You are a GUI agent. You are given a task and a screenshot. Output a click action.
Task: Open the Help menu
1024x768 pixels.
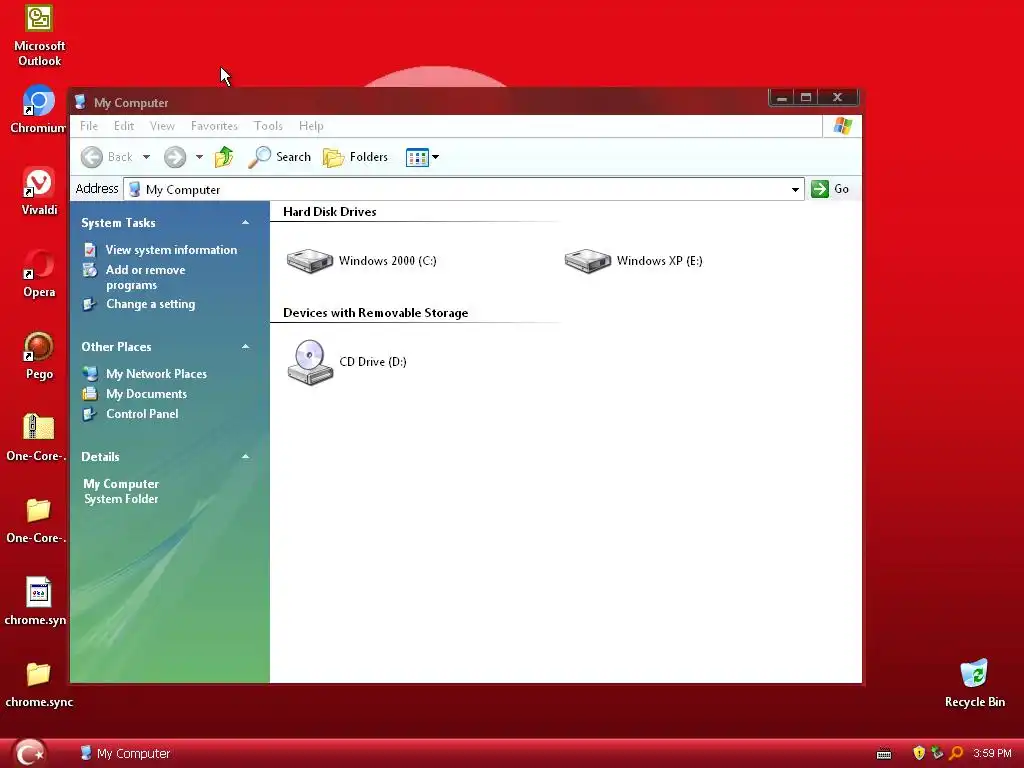click(311, 126)
